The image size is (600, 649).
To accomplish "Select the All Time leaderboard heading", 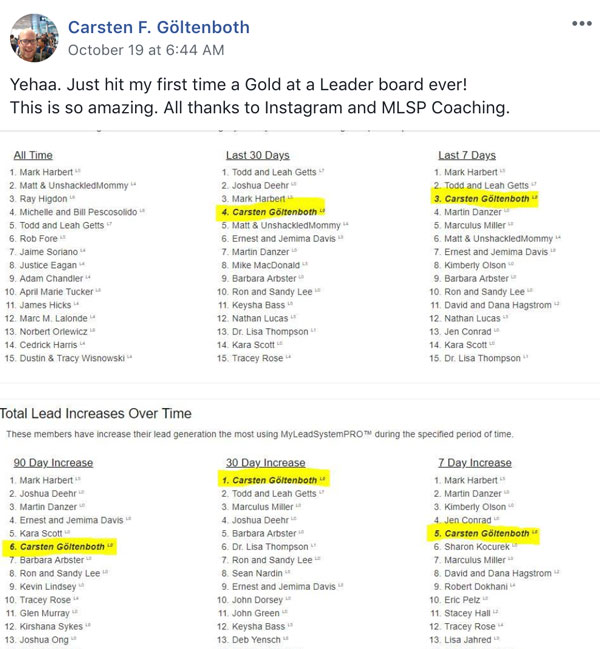I will (33, 155).
